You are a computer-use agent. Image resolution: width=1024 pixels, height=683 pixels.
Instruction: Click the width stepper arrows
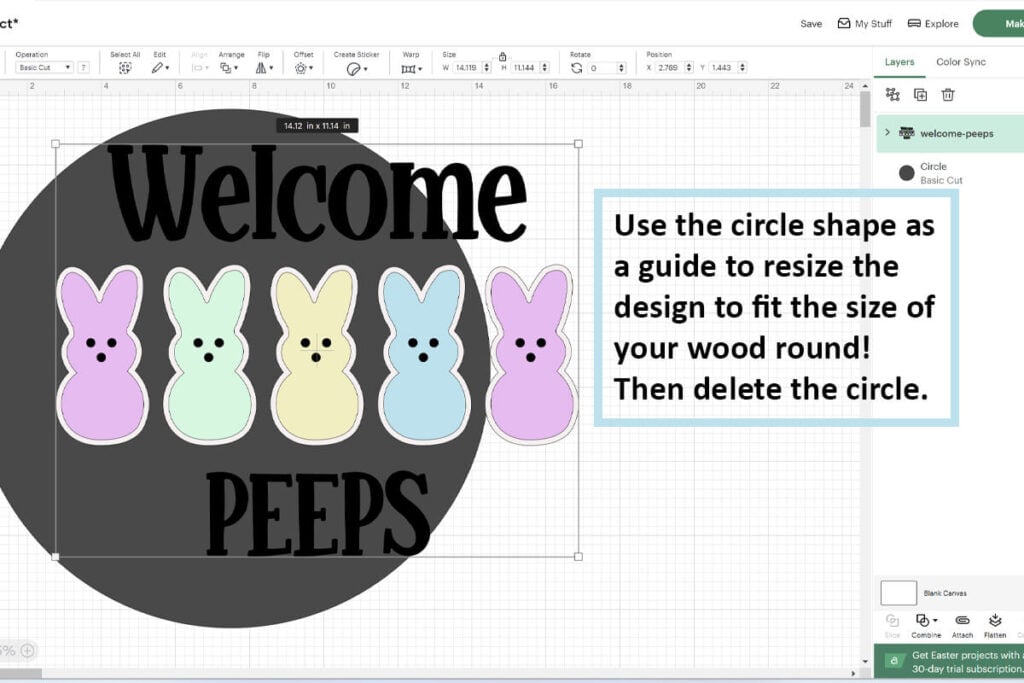point(487,67)
